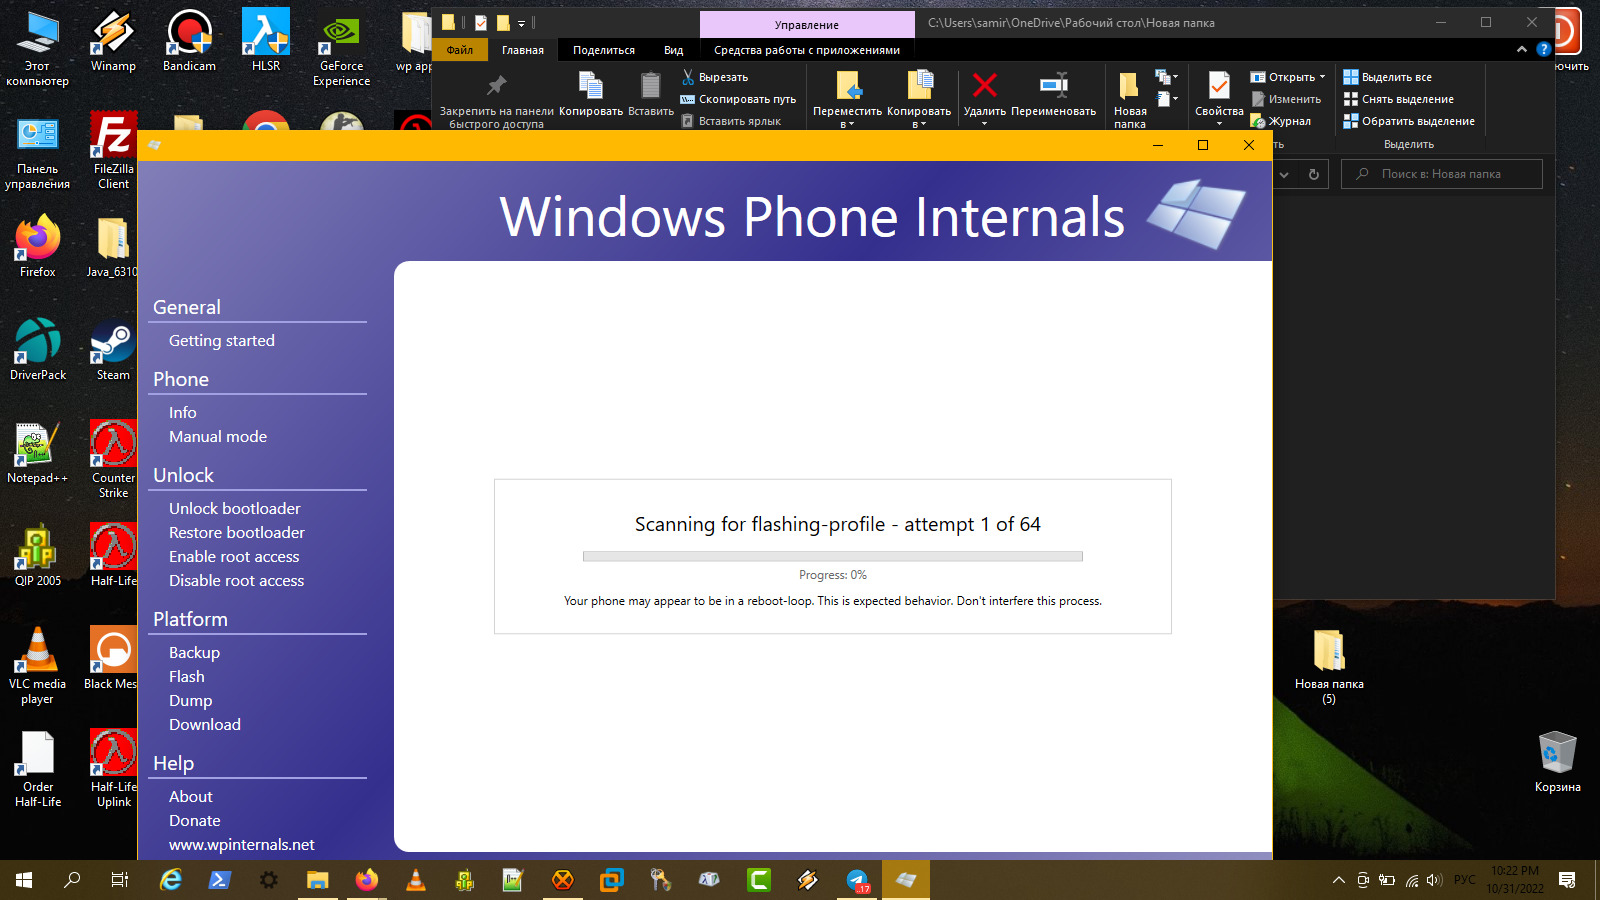The width and height of the screenshot is (1600, 900).
Task: Select FileZilla Client desktop icon
Action: [x=113, y=151]
